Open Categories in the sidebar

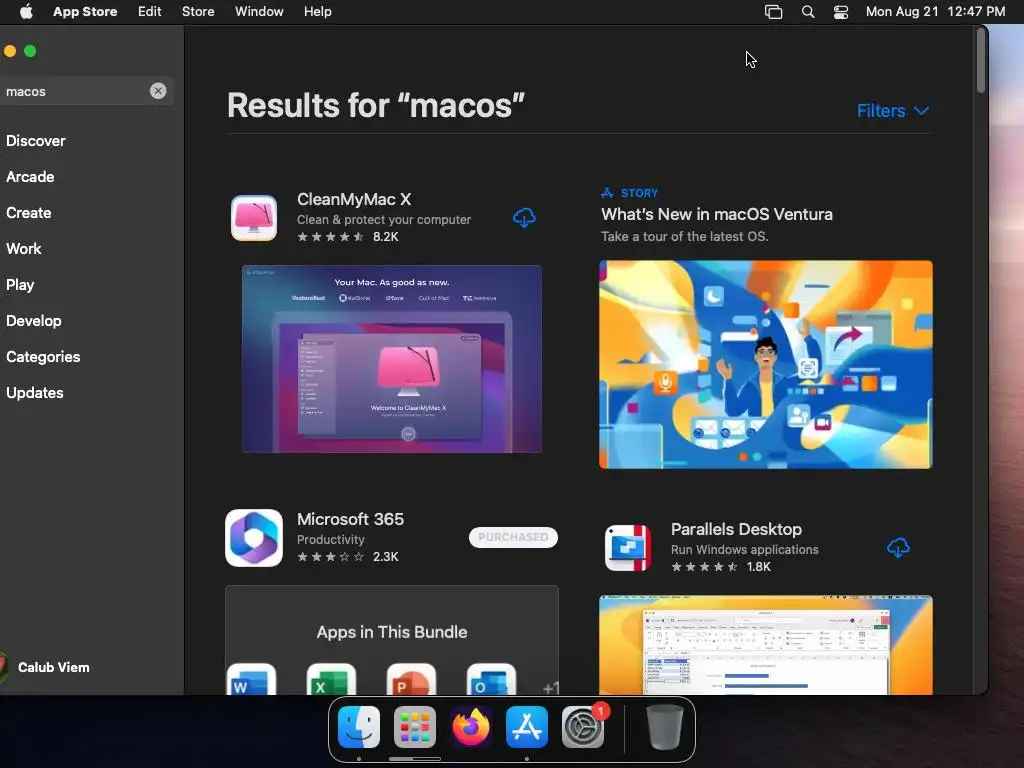[x=43, y=357]
